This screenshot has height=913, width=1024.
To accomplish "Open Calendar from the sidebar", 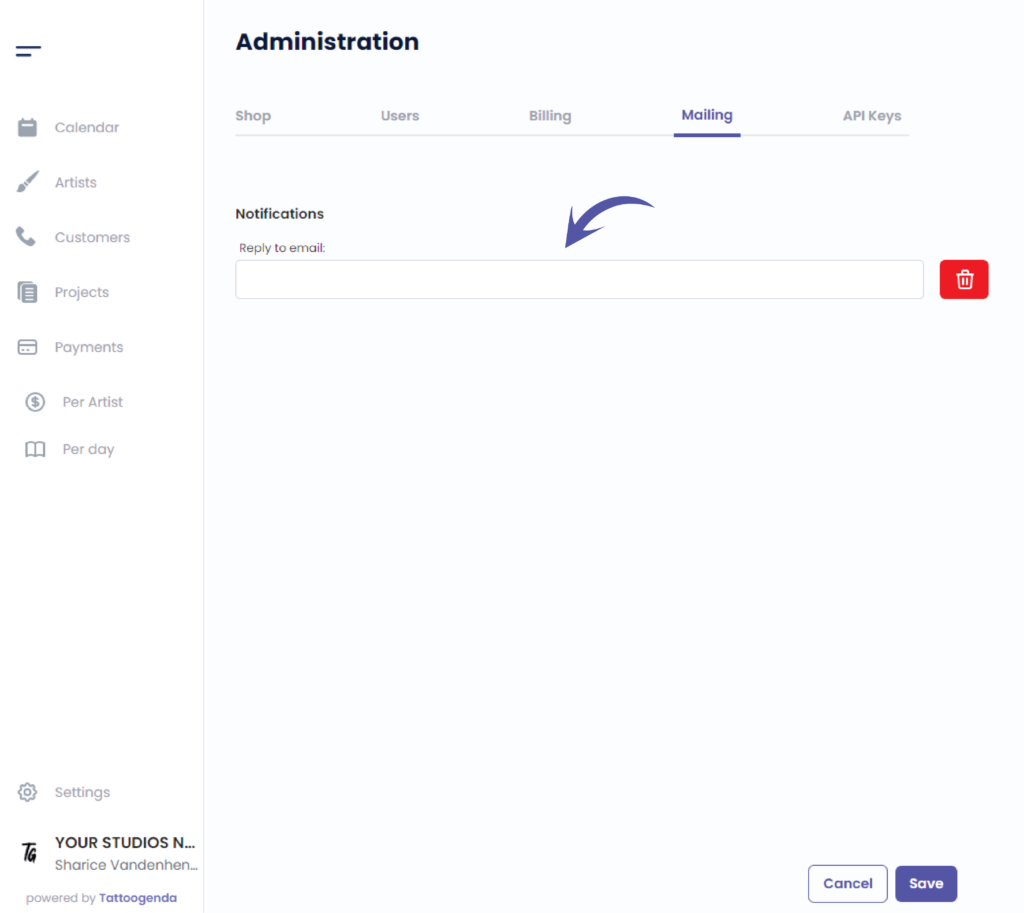I will (x=87, y=127).
